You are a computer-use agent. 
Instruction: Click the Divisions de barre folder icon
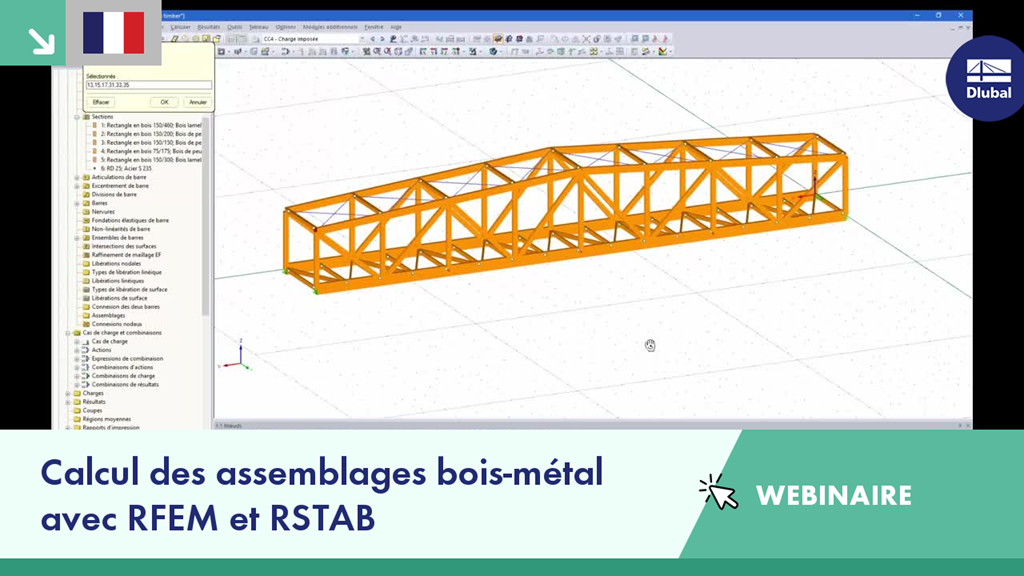click(86, 195)
